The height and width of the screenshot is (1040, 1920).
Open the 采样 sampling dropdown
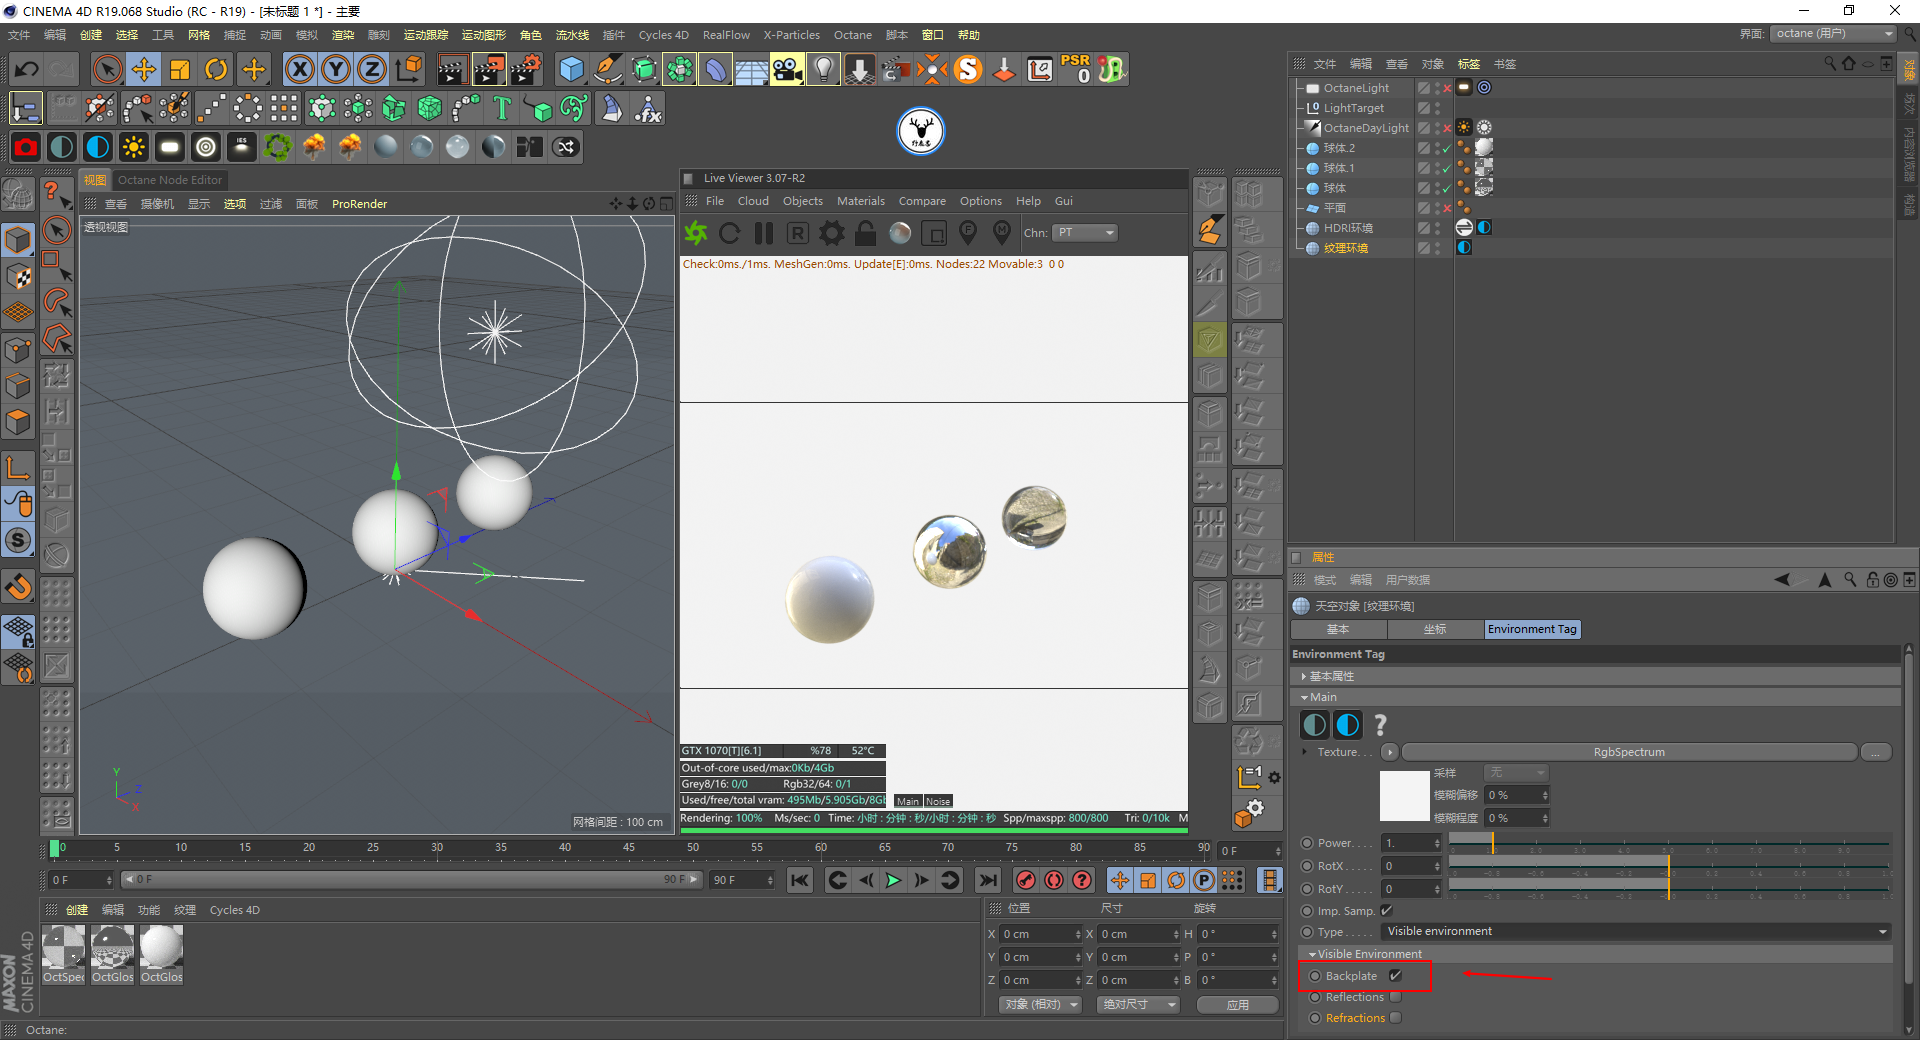point(1516,773)
